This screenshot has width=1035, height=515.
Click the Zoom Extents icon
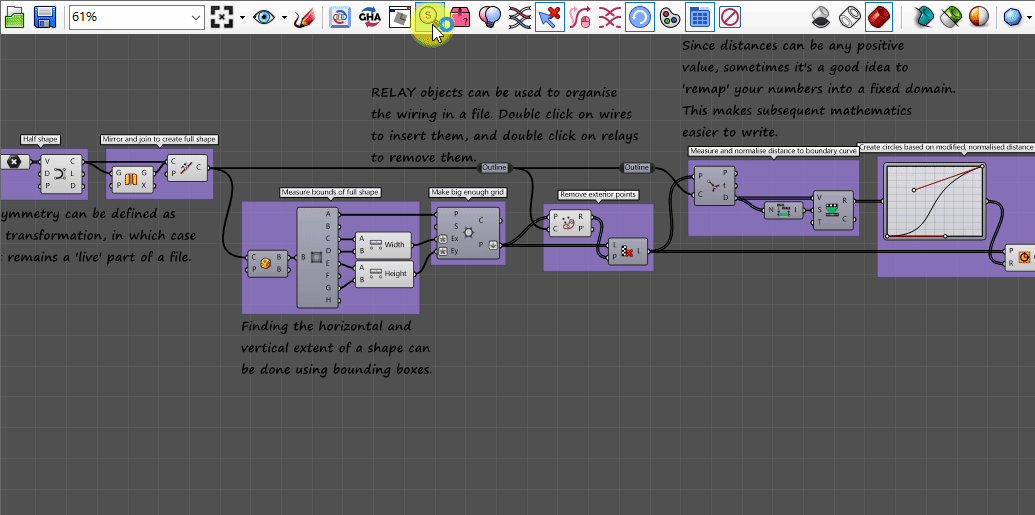pyautogui.click(x=221, y=17)
